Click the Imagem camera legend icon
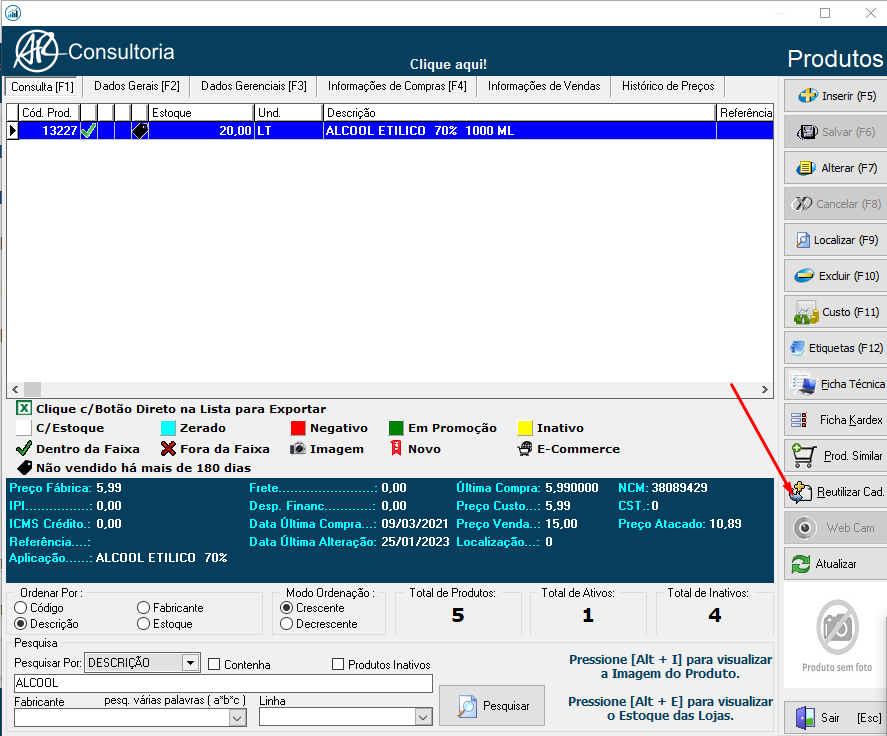 pos(298,449)
